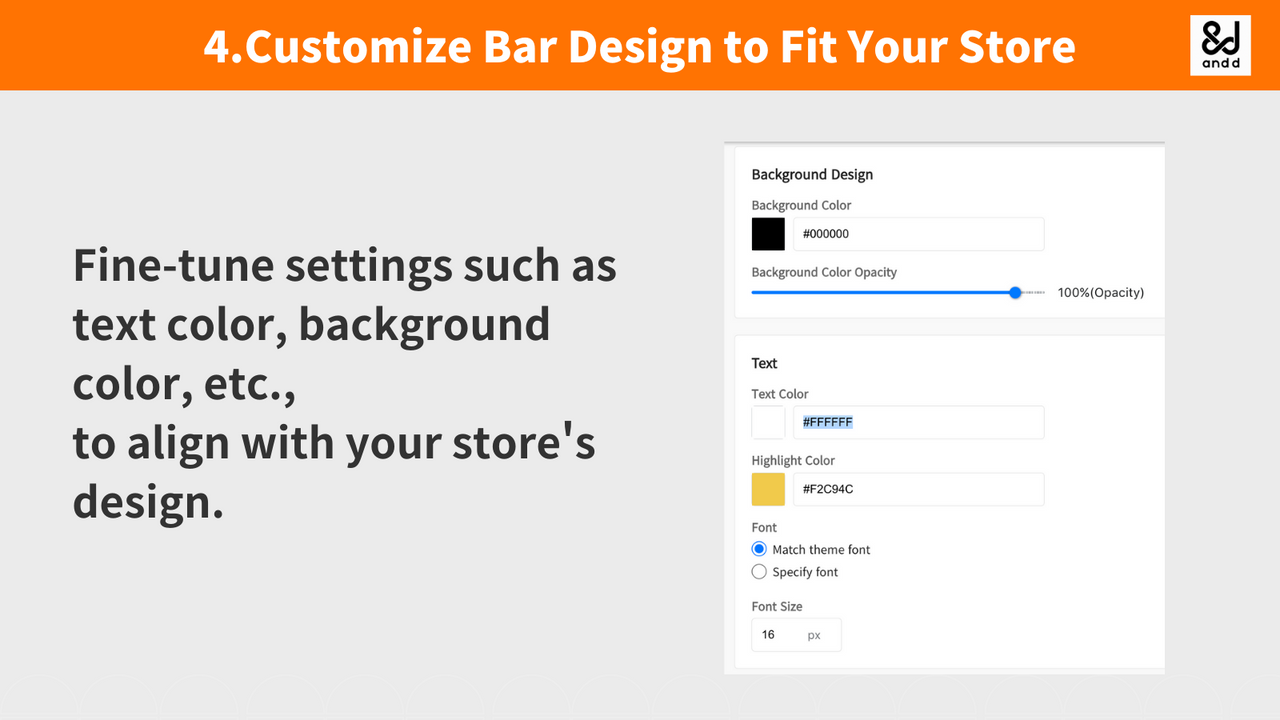
Task: Click the Background Color Opacity label
Action: click(x=824, y=272)
